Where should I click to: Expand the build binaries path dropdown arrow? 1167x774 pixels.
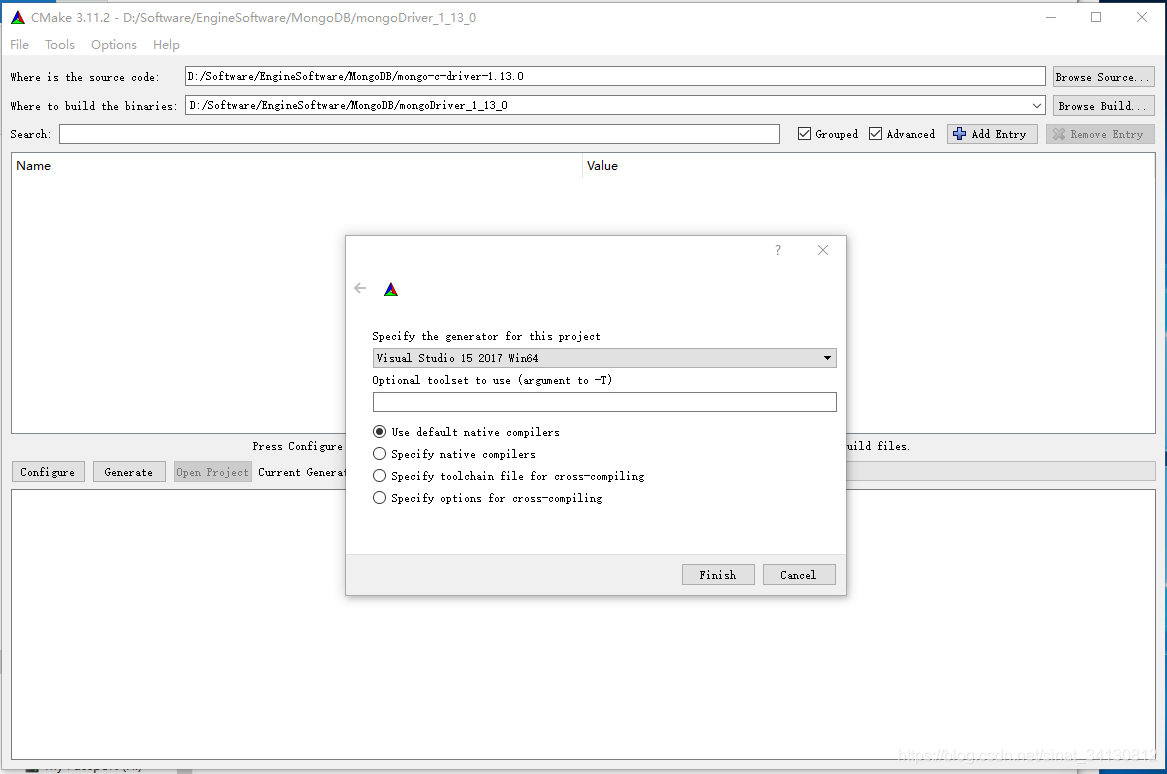click(x=1036, y=106)
